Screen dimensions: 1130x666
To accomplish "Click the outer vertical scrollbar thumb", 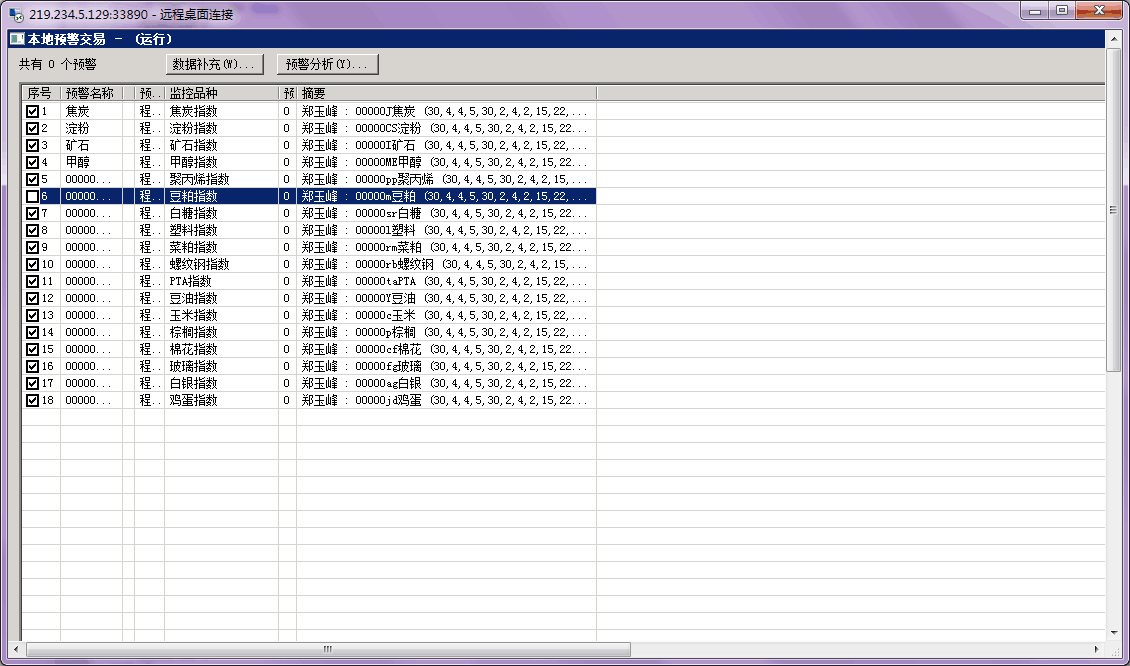I will click(1113, 210).
